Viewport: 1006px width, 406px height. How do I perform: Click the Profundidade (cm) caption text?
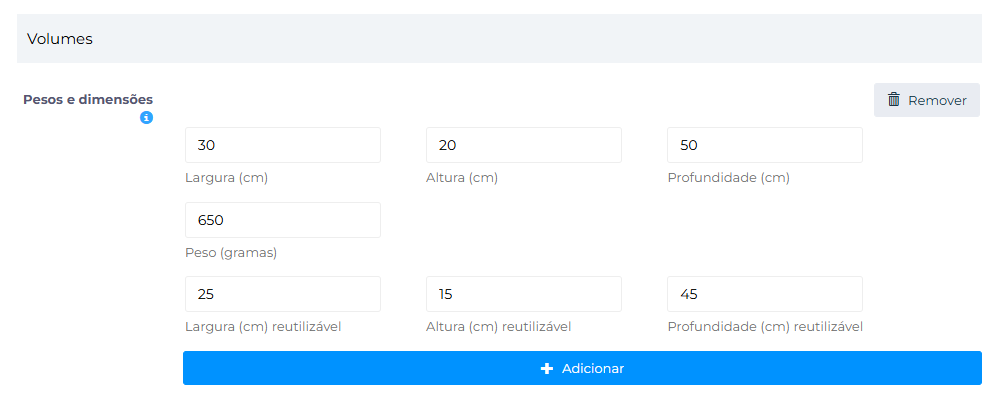[728, 178]
